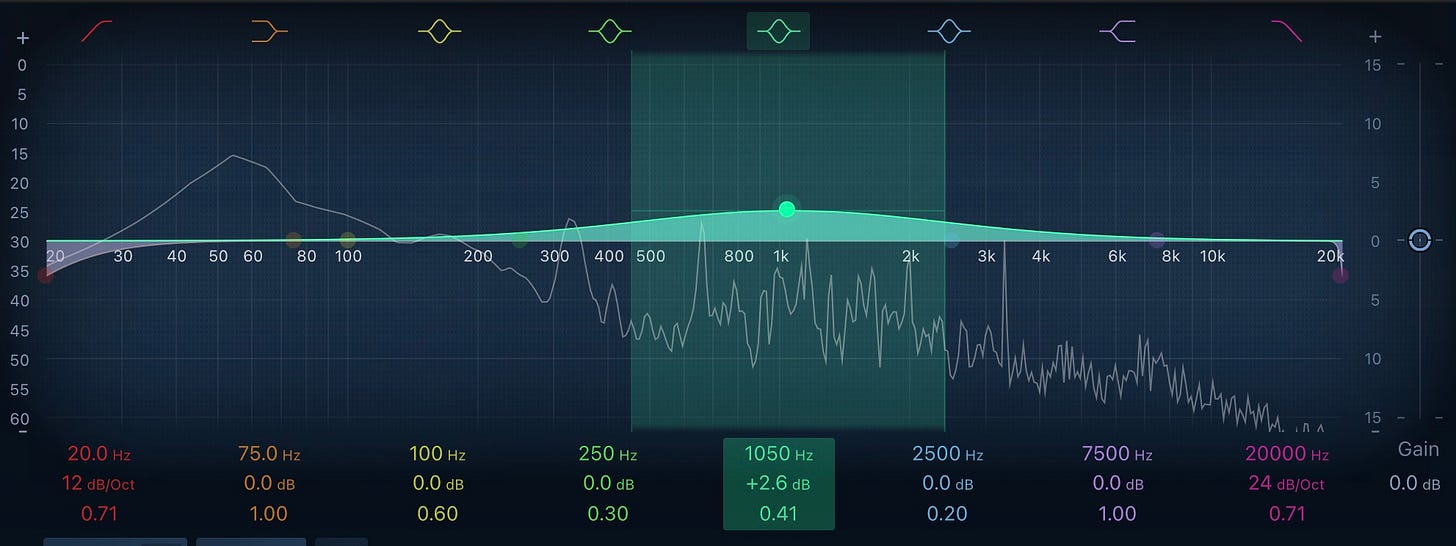
Task: Toggle the purple high-shelf band icon
Action: [1118, 32]
